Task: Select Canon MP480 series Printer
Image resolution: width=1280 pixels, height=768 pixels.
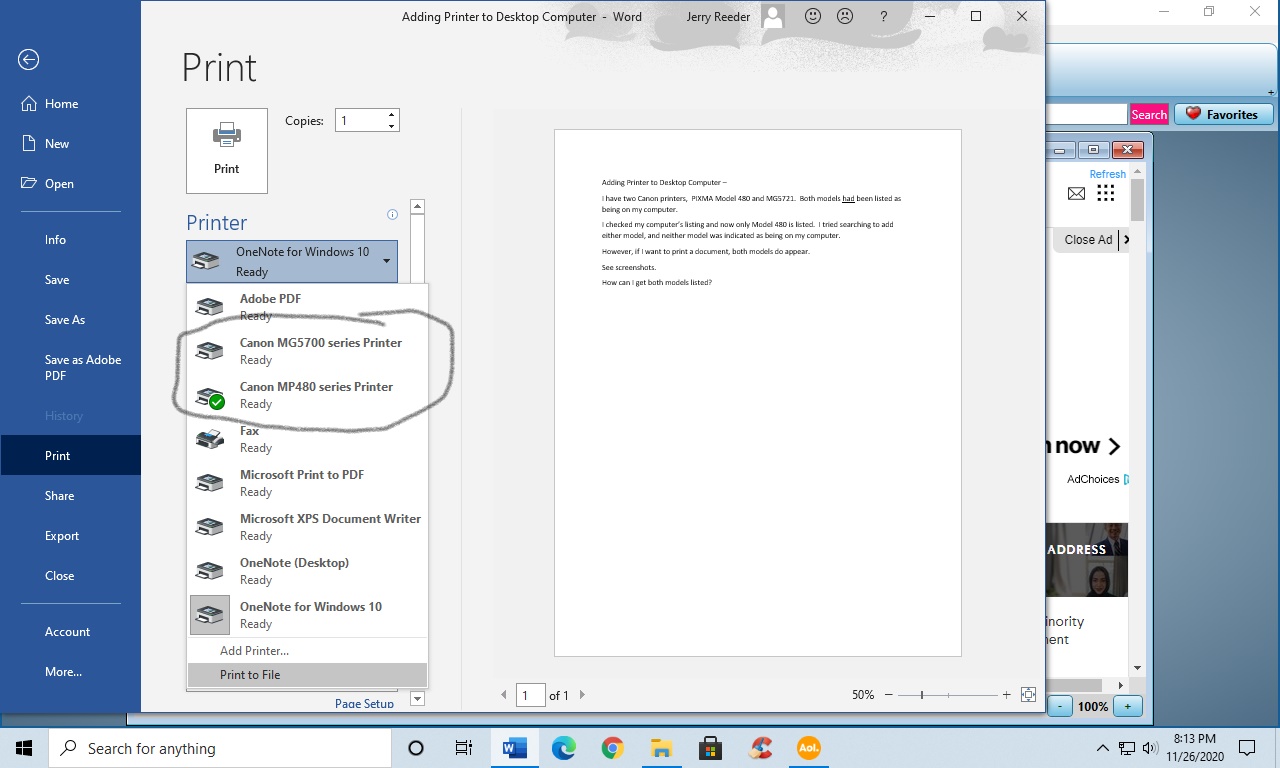Action: click(x=307, y=395)
